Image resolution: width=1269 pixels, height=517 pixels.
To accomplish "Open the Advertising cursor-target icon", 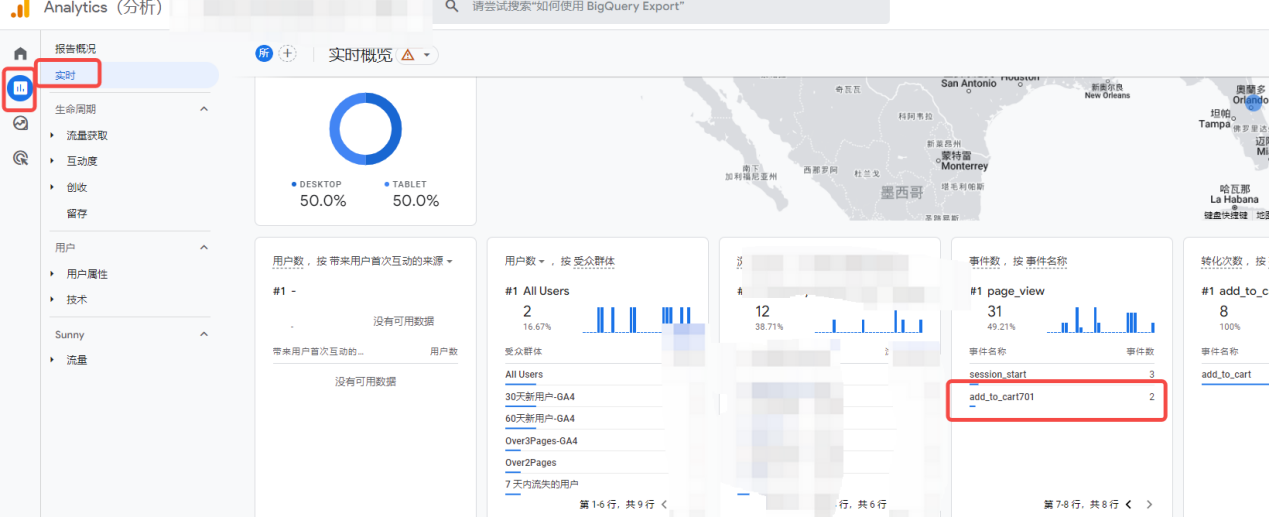I will (x=20, y=158).
